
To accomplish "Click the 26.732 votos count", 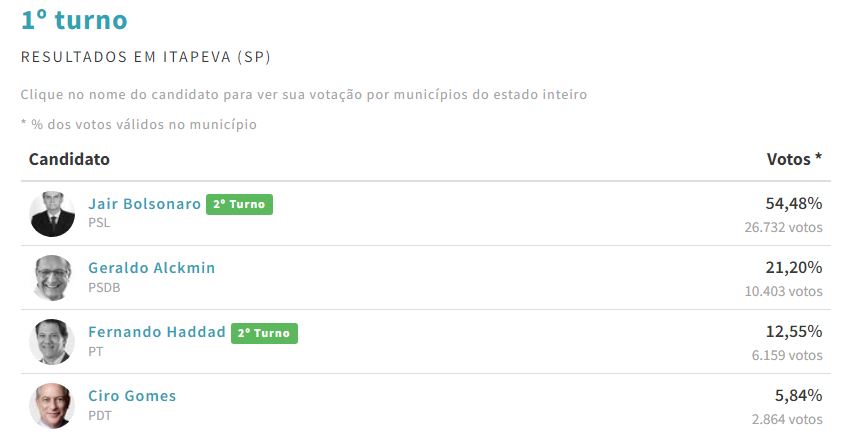I will [x=784, y=228].
